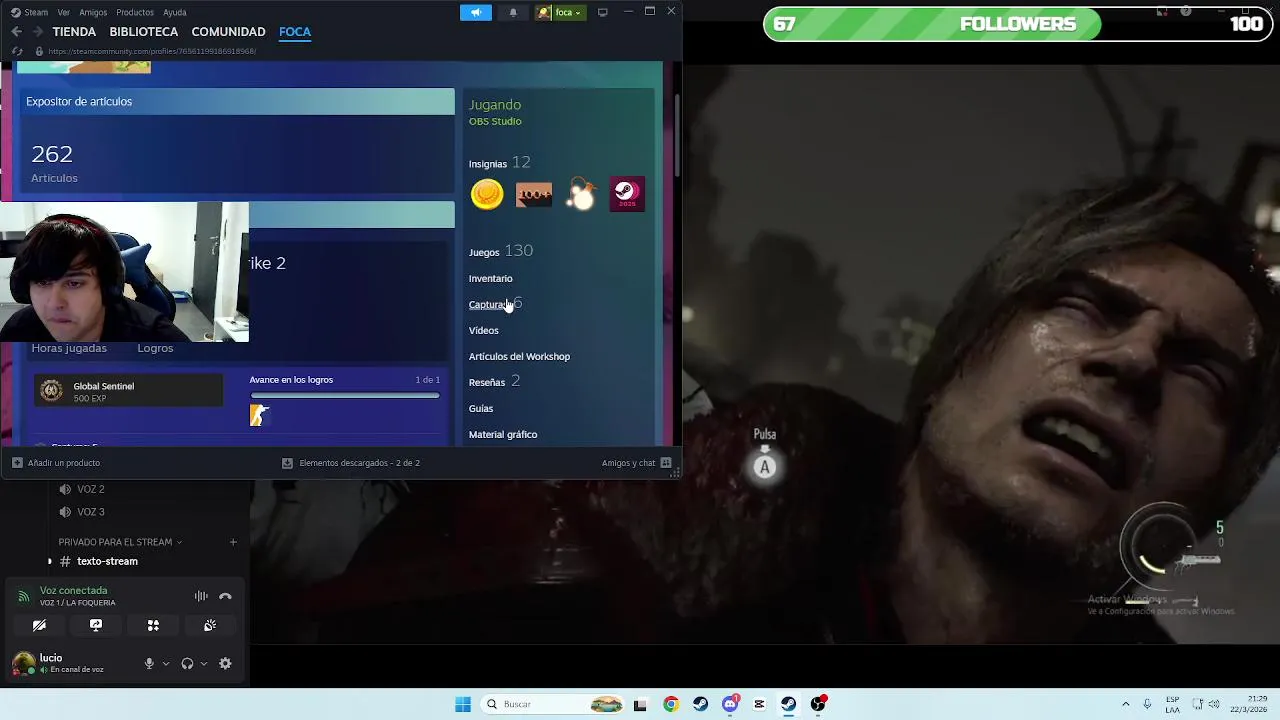Go to TIENDA tab
Image resolution: width=1280 pixels, height=720 pixels.
(x=74, y=32)
